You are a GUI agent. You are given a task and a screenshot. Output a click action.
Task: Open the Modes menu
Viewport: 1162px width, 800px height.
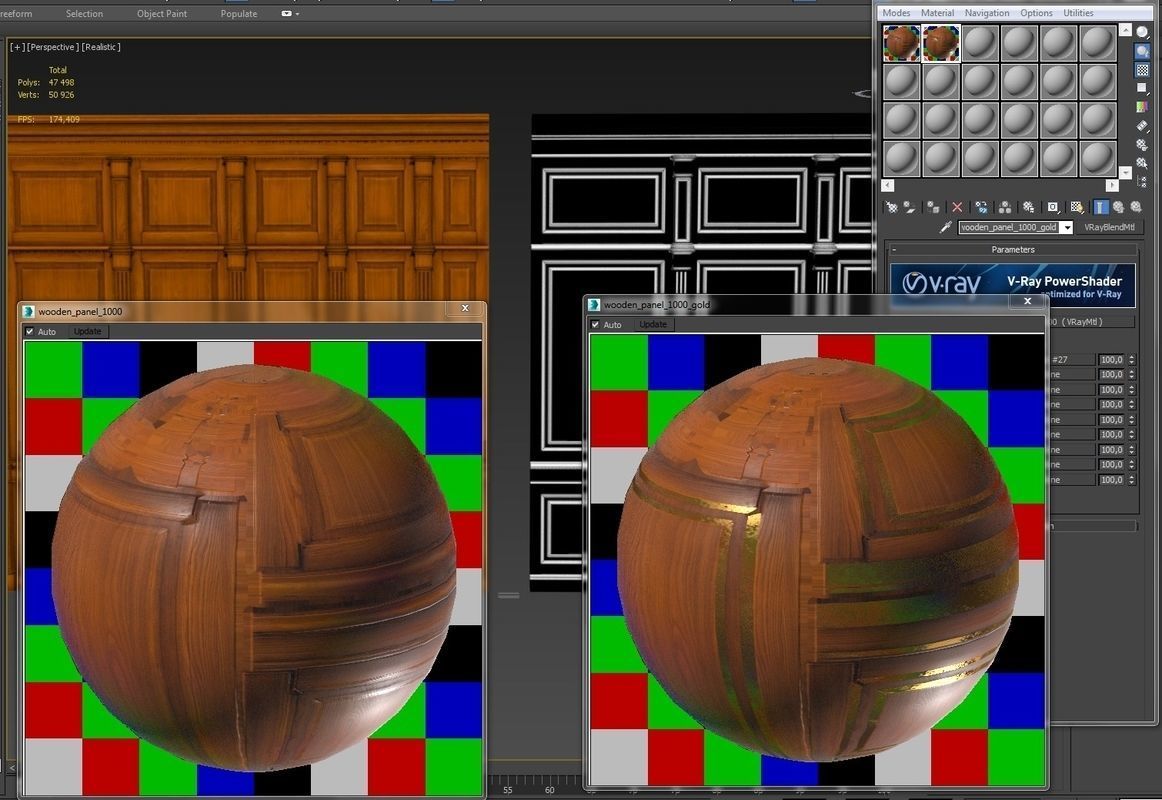pos(896,13)
